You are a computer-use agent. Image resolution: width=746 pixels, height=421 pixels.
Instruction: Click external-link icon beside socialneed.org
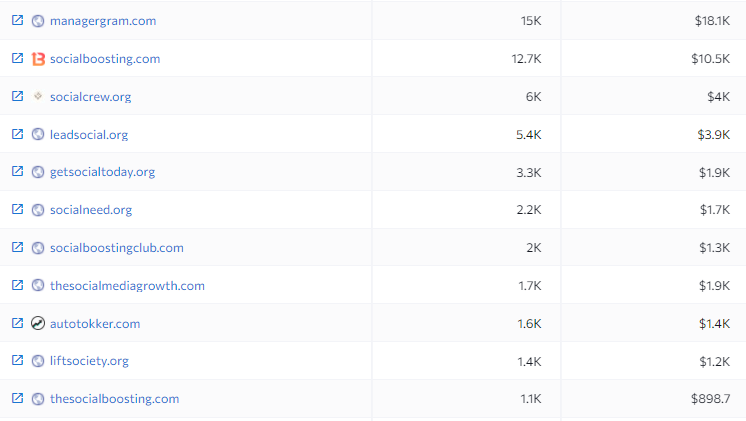click(17, 209)
